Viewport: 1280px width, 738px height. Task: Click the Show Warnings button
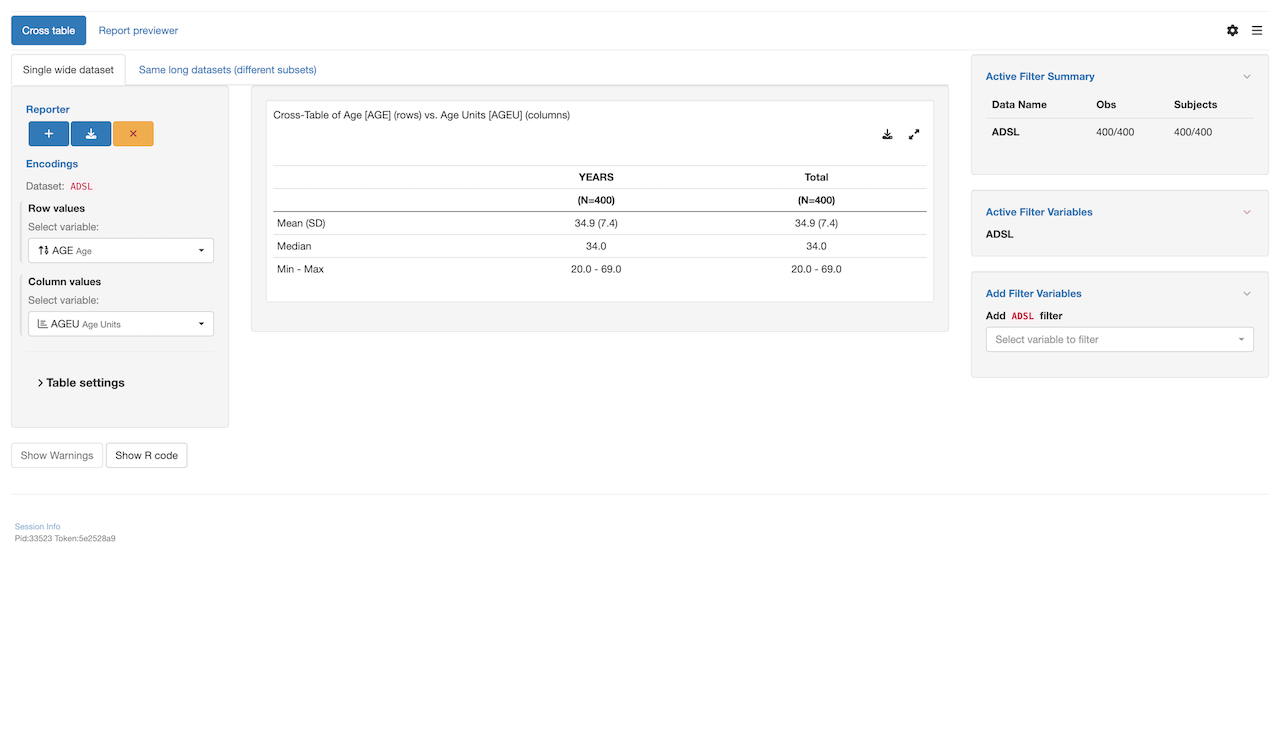57,456
